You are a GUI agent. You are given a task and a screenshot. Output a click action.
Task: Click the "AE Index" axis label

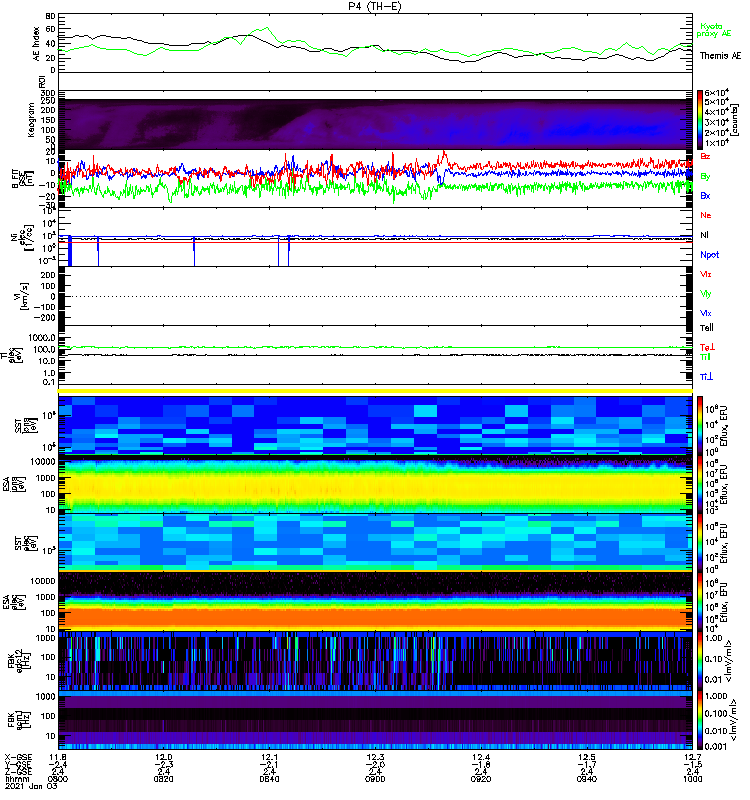[x=36, y=43]
